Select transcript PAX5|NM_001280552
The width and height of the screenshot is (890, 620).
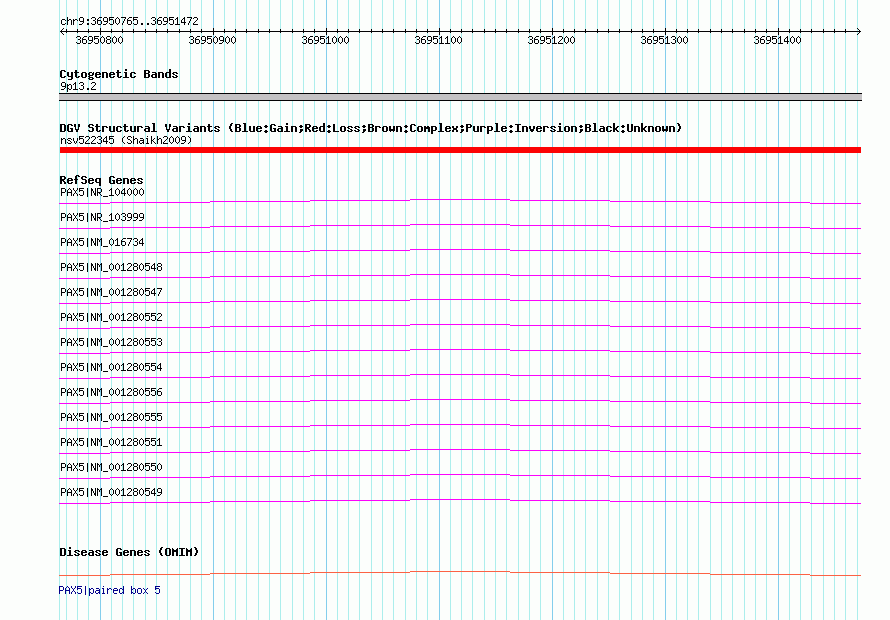click(111, 317)
